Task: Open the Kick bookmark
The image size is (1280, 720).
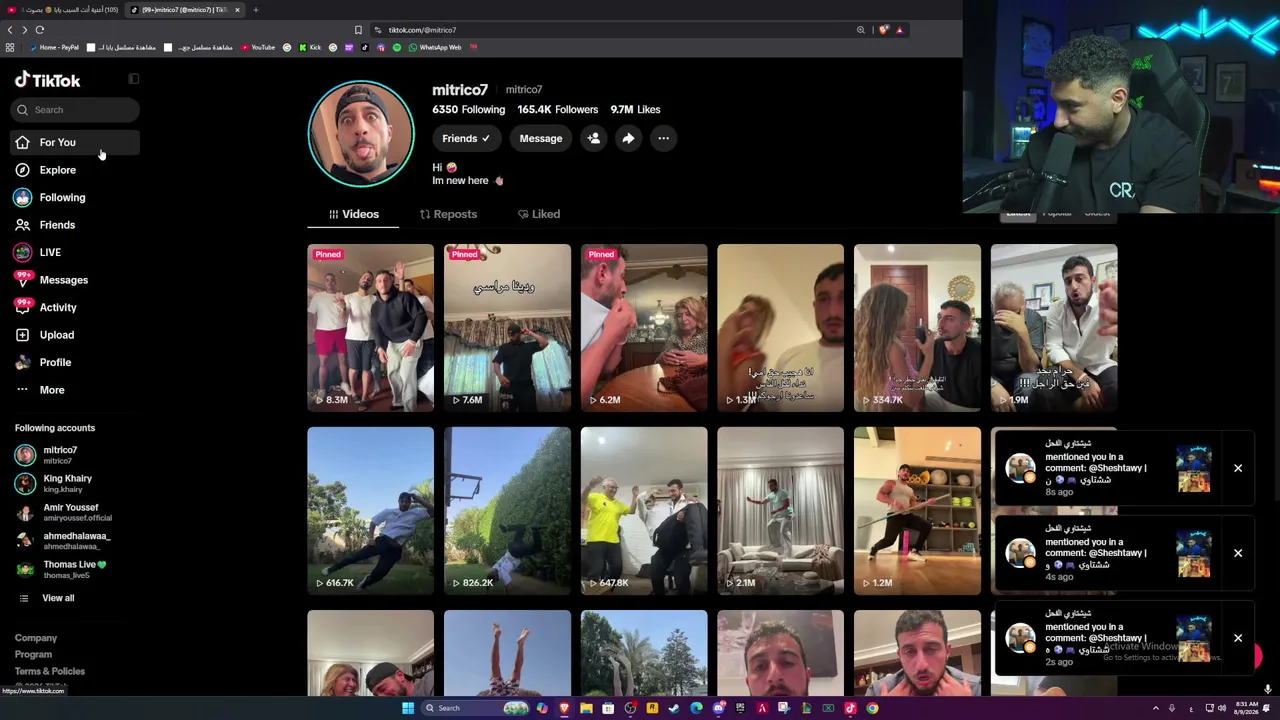Action: coord(311,47)
